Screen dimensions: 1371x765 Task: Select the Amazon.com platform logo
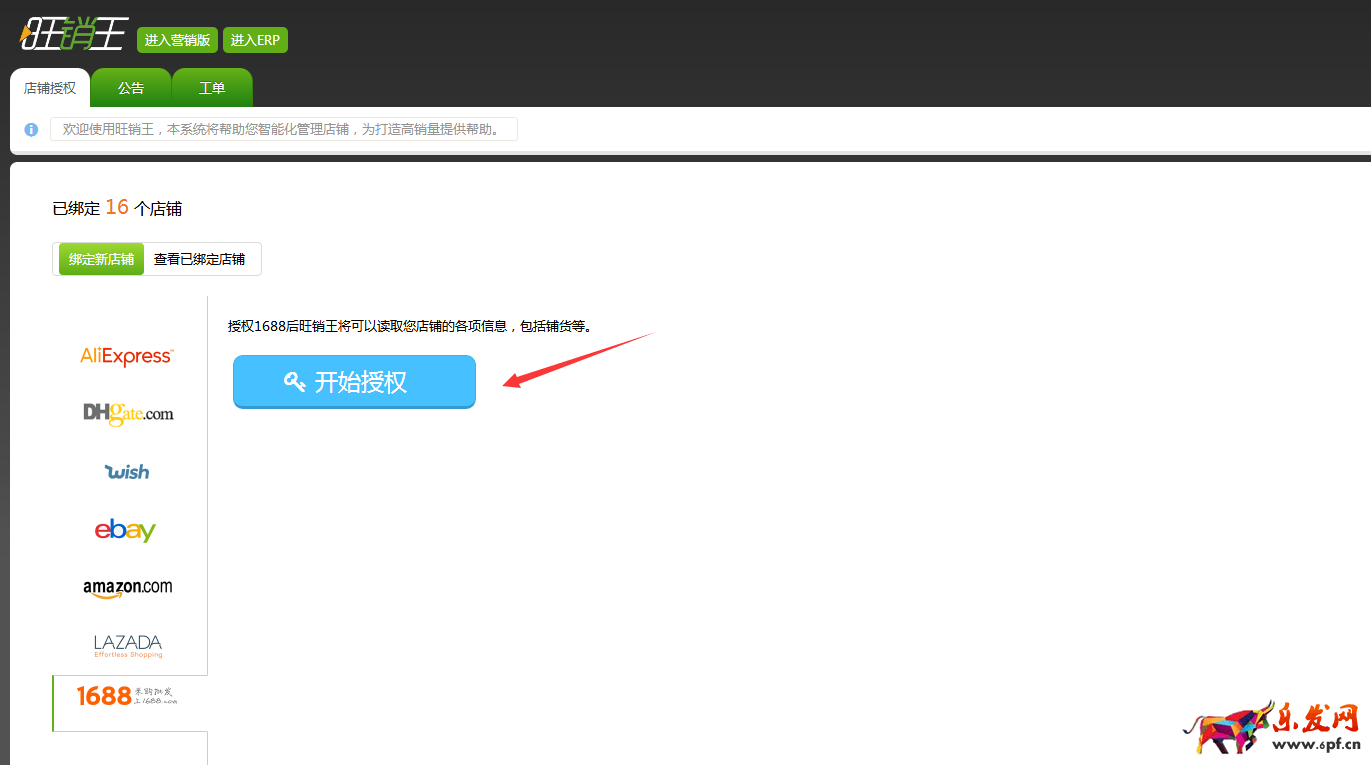[x=127, y=588]
